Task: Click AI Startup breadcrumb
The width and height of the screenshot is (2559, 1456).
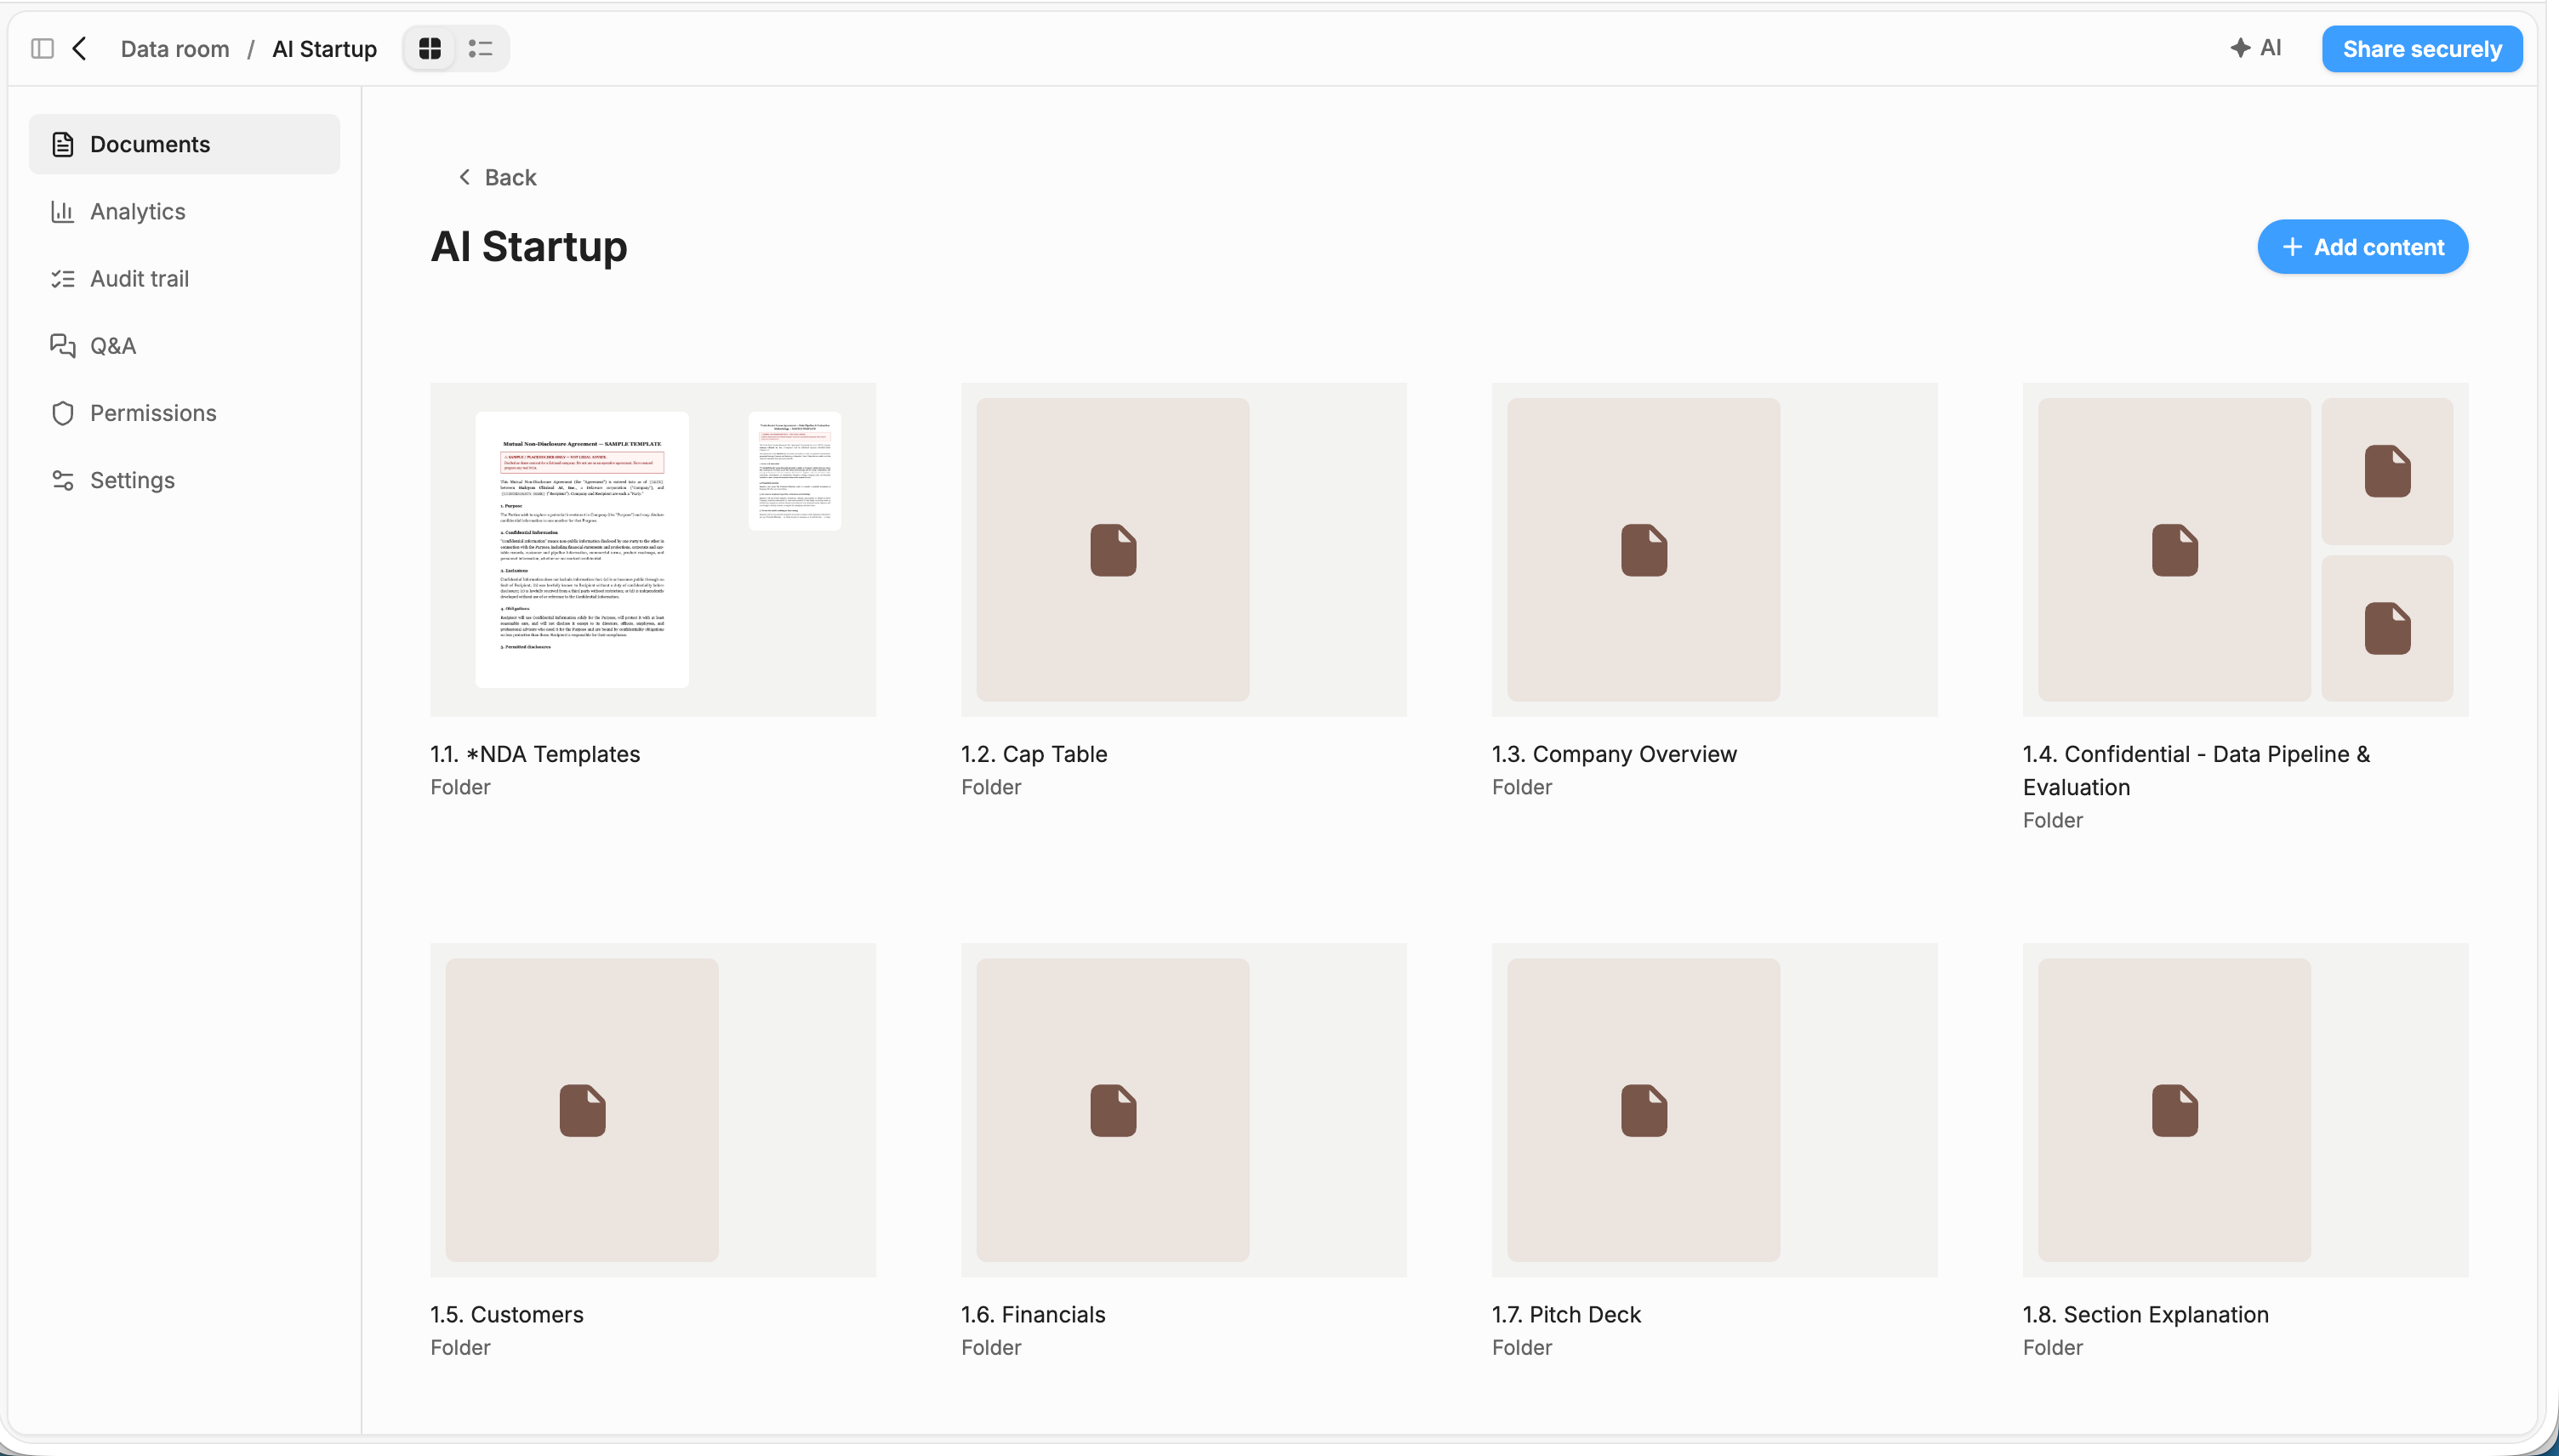Action: pos(324,49)
